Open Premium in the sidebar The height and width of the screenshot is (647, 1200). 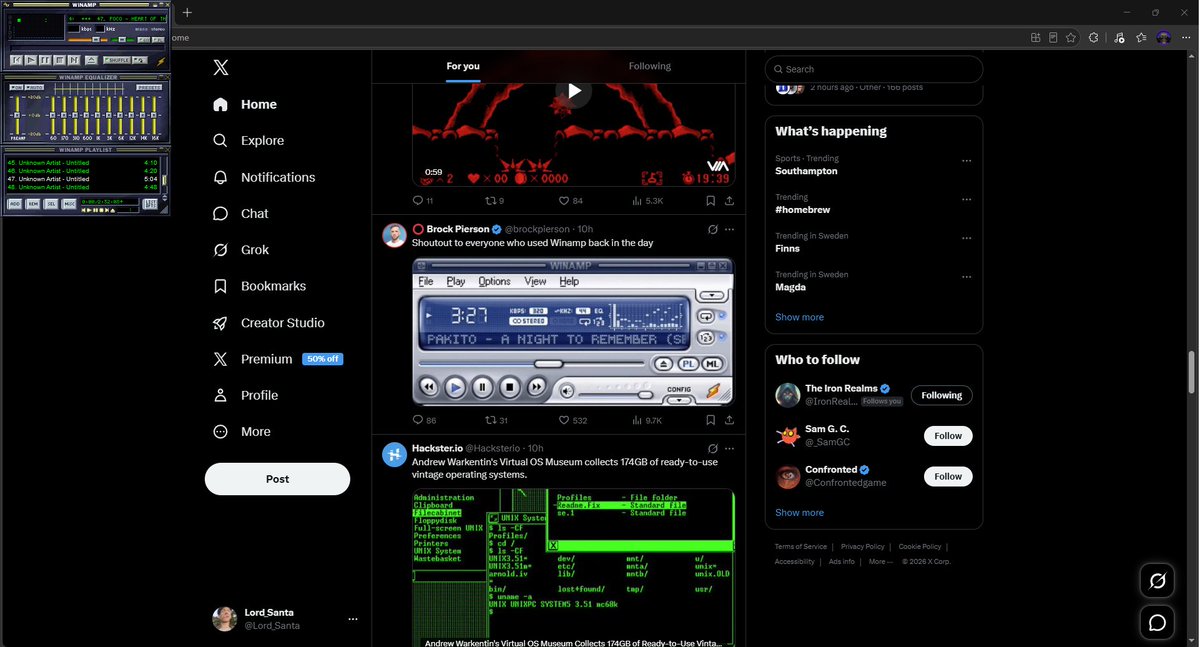coord(277,359)
